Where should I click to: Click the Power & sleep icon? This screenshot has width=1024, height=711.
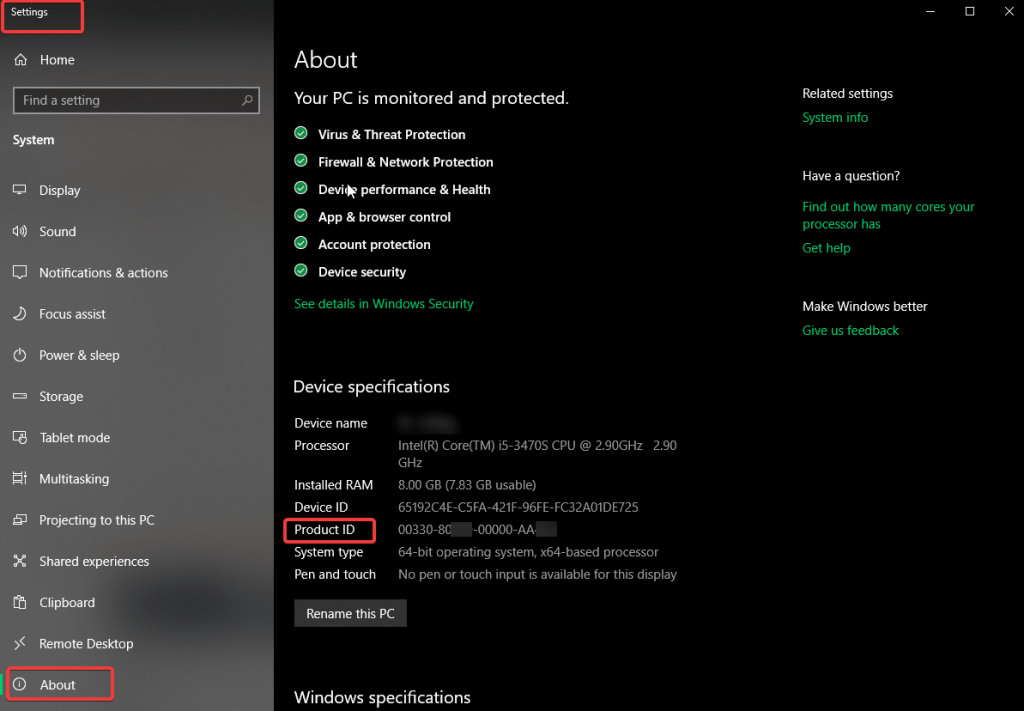20,355
